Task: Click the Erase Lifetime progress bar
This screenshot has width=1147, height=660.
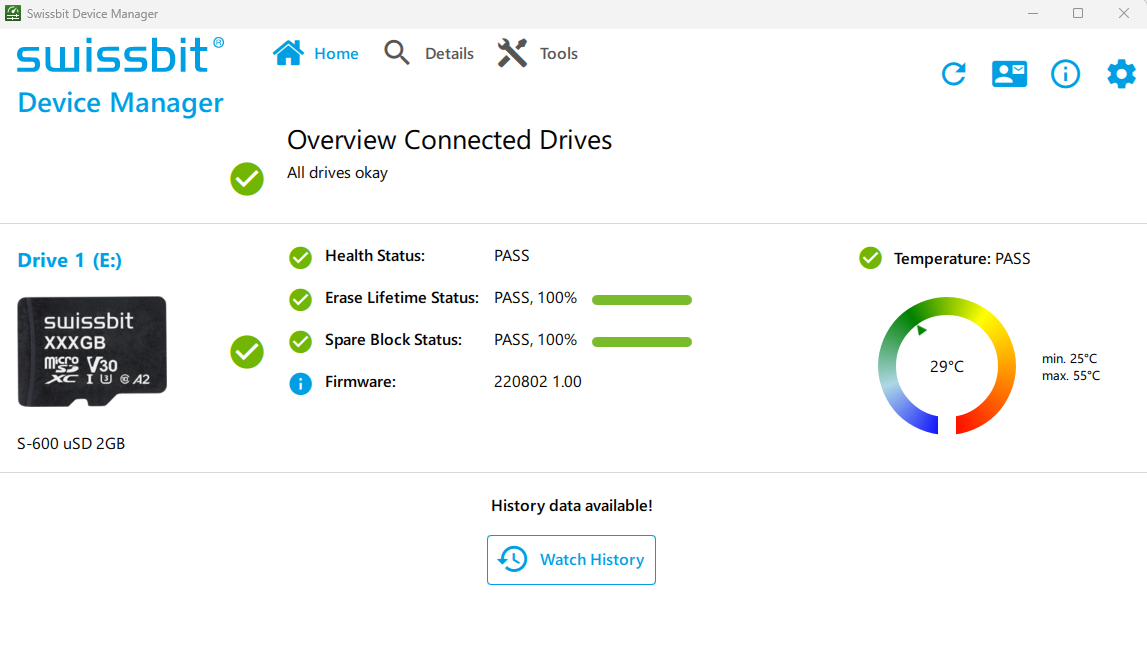Action: tap(641, 300)
